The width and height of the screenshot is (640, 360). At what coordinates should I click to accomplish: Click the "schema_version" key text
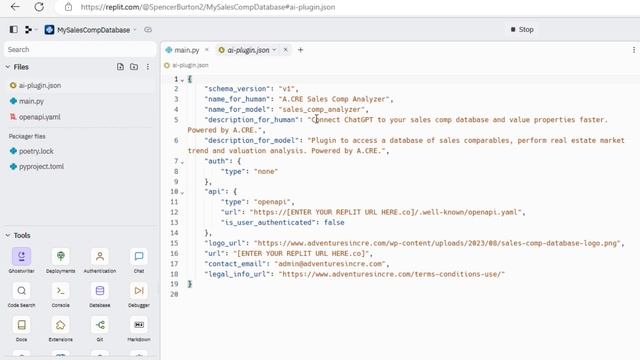click(237, 89)
